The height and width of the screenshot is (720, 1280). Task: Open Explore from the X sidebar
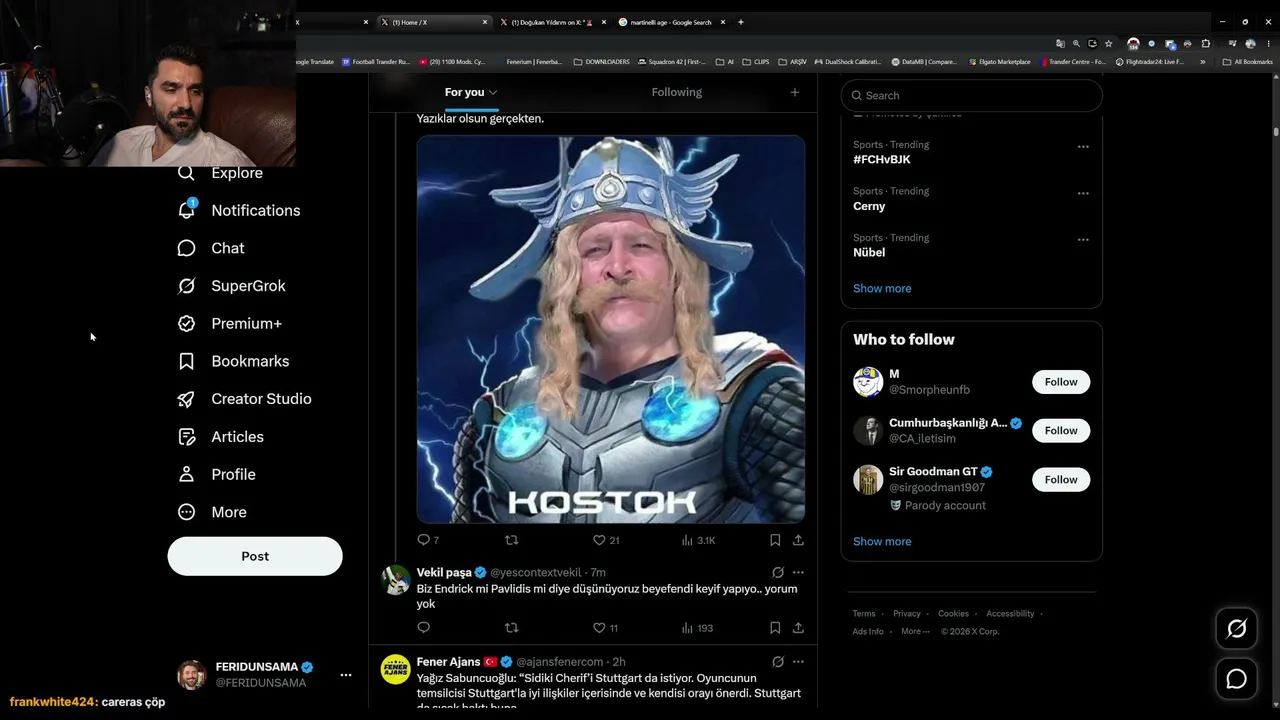coord(220,173)
